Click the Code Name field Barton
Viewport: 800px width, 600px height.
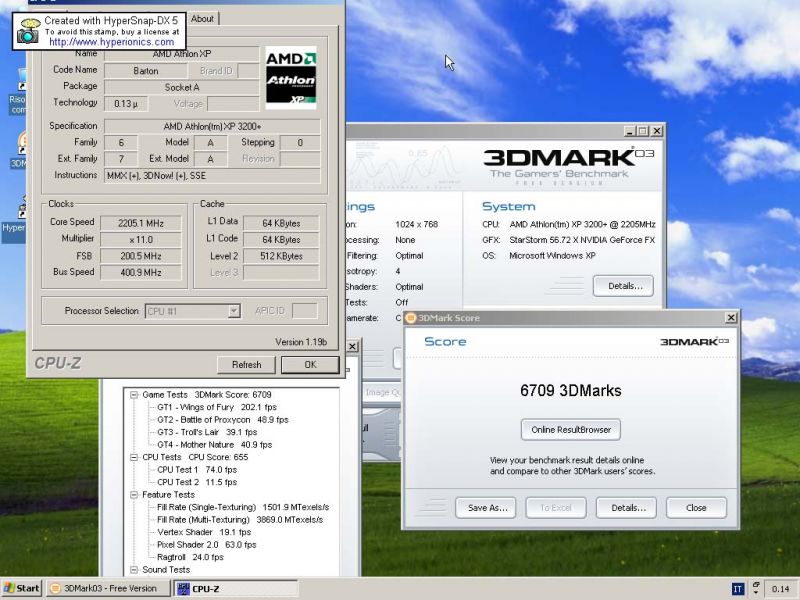[x=145, y=71]
